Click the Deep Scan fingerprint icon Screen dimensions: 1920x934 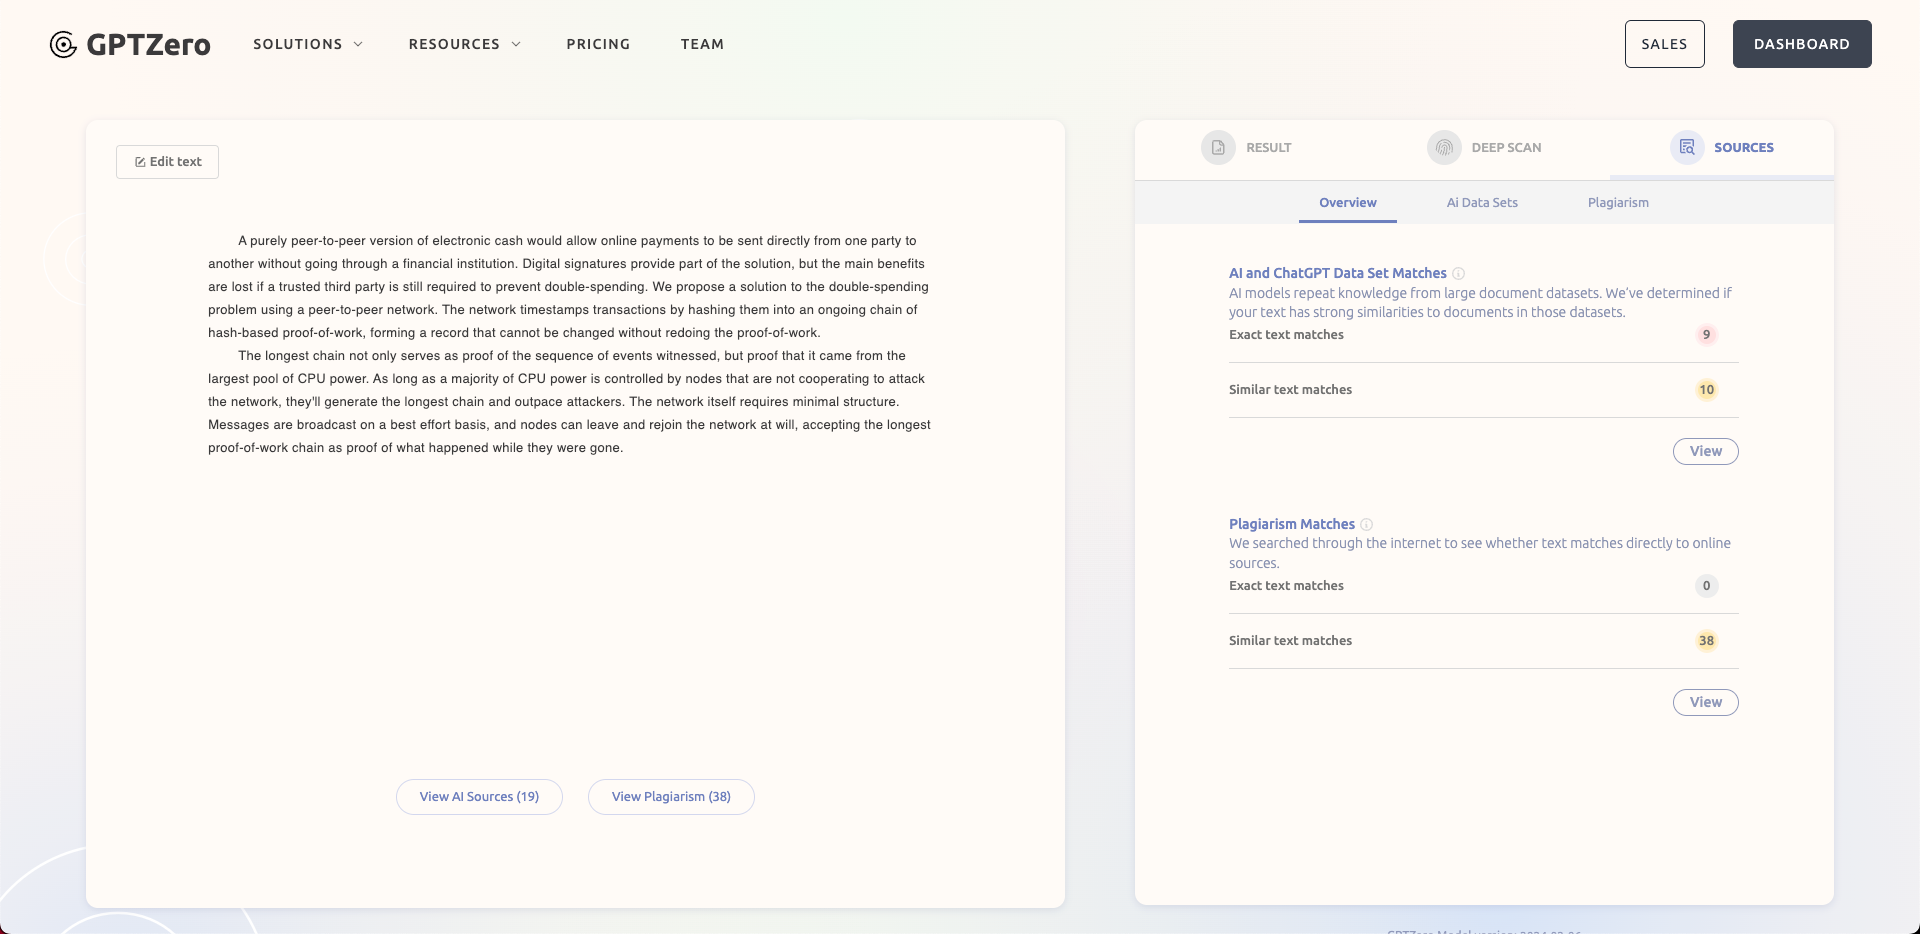point(1444,148)
